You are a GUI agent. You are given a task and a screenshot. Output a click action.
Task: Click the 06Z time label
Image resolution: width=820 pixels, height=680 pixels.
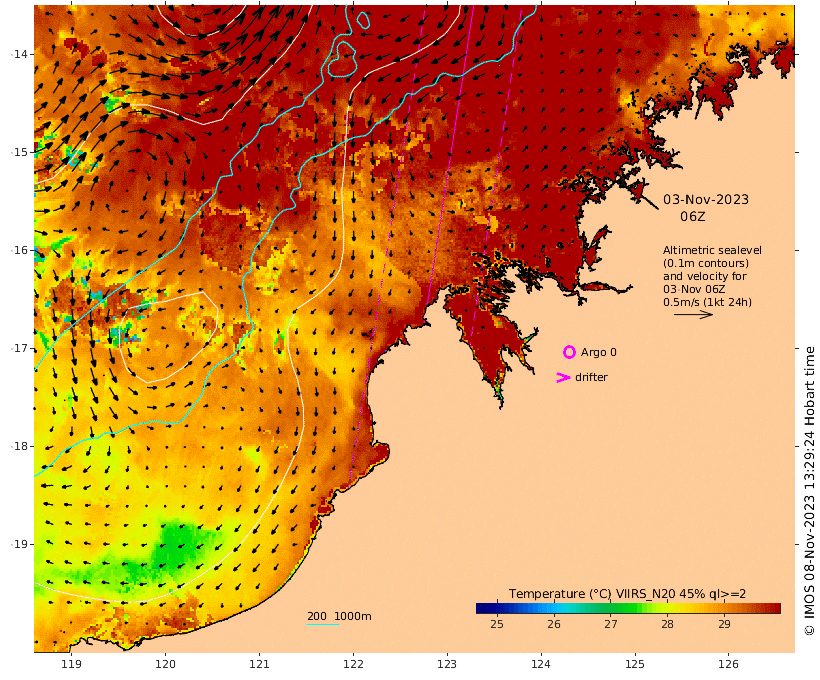tap(692, 217)
